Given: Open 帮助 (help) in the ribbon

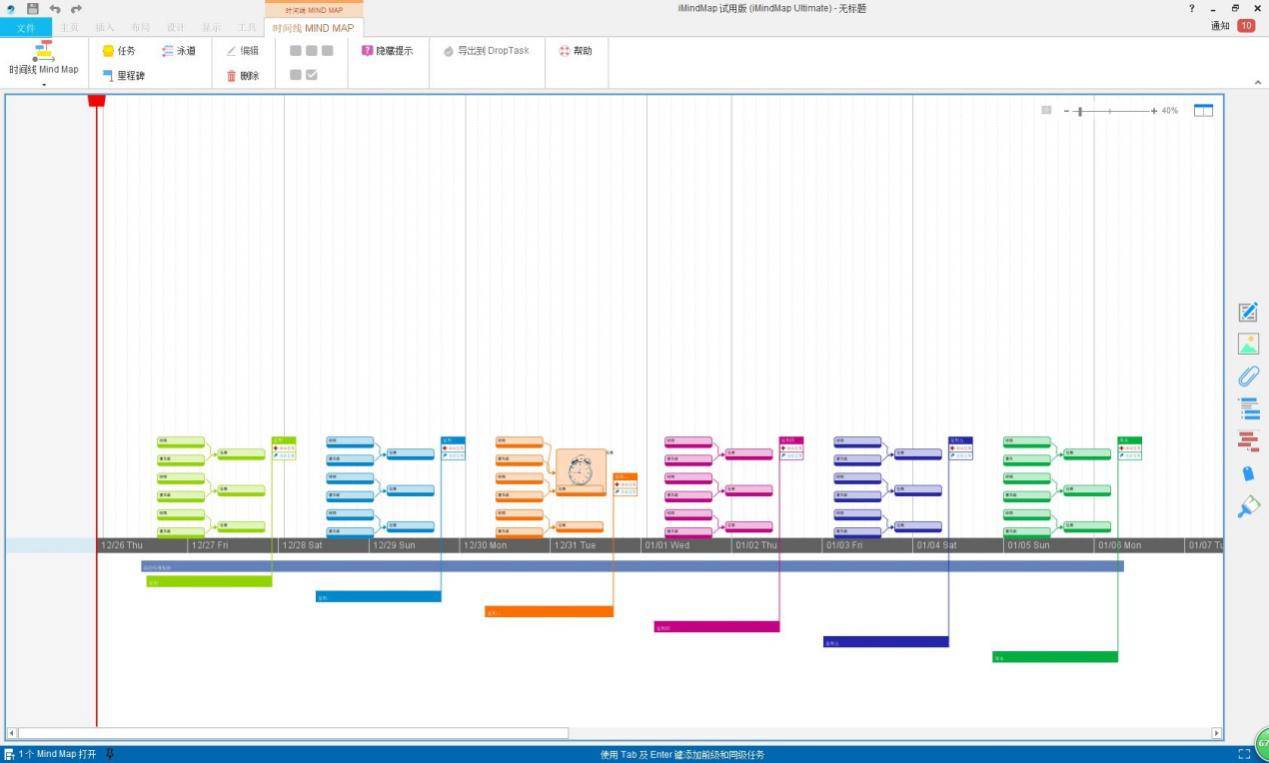Looking at the screenshot, I should point(575,51).
